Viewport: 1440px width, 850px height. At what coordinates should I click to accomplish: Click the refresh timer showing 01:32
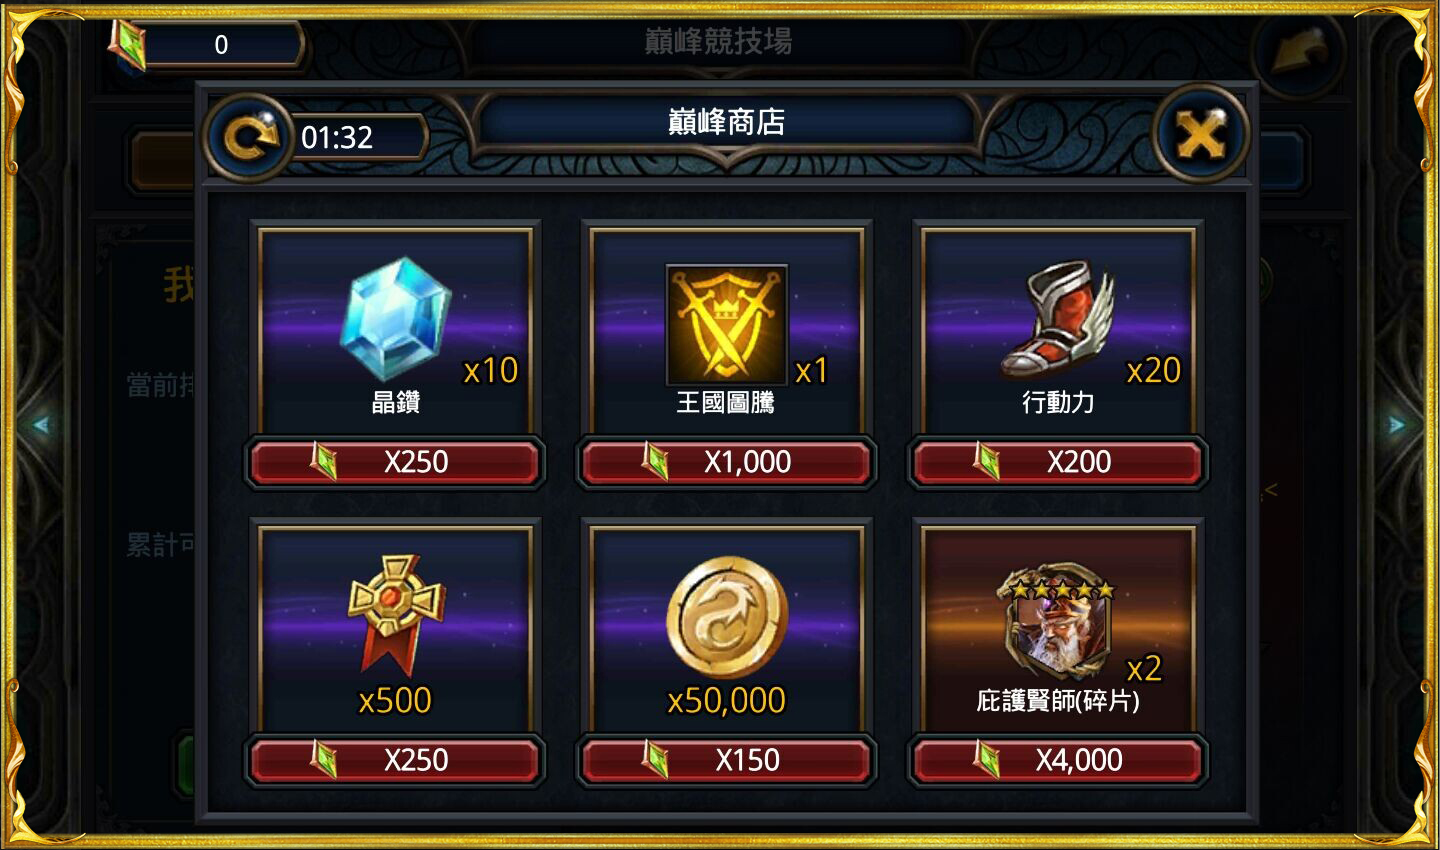pyautogui.click(x=337, y=137)
